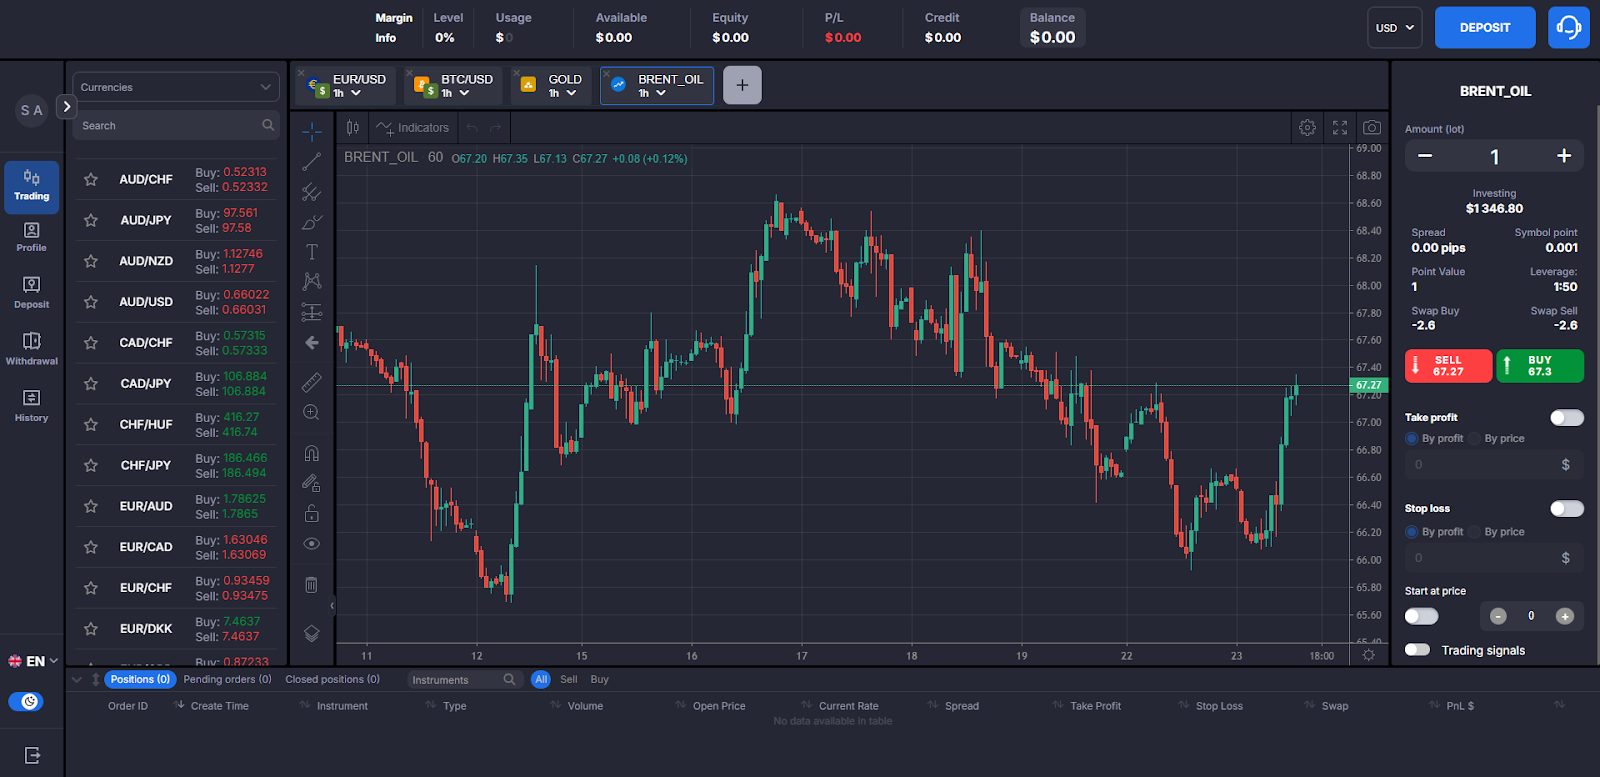
Task: Increase the lot amount with plus
Action: pyautogui.click(x=1564, y=156)
